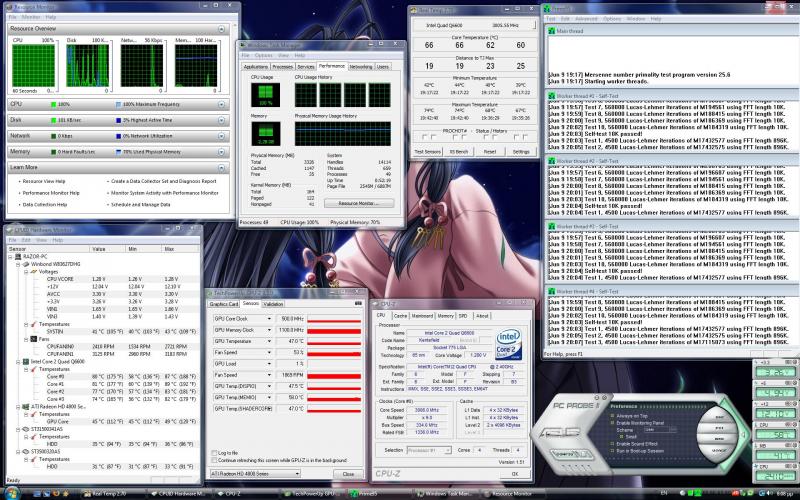800x500 pixels.
Task: Toggle Enable Sound Effect in PC Probe
Action: pyautogui.click(x=612, y=444)
